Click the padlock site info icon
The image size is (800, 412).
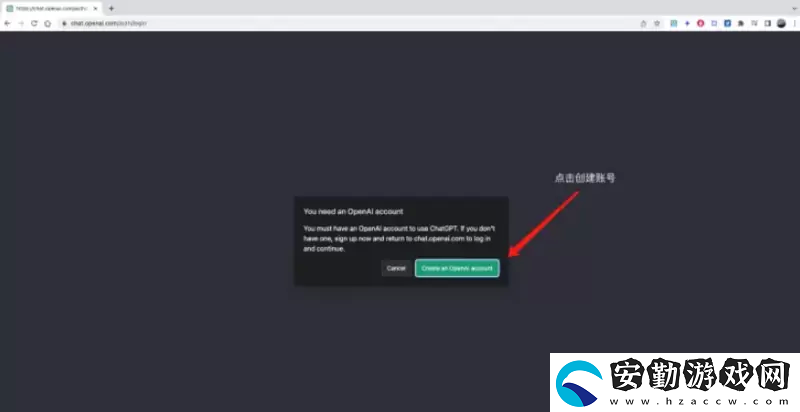tap(65, 23)
